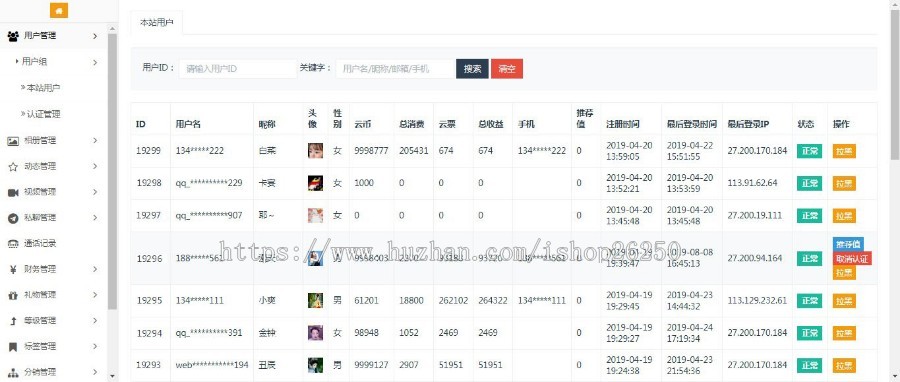Focus the 关键字 search field
900x382 pixels.
[x=395, y=69]
